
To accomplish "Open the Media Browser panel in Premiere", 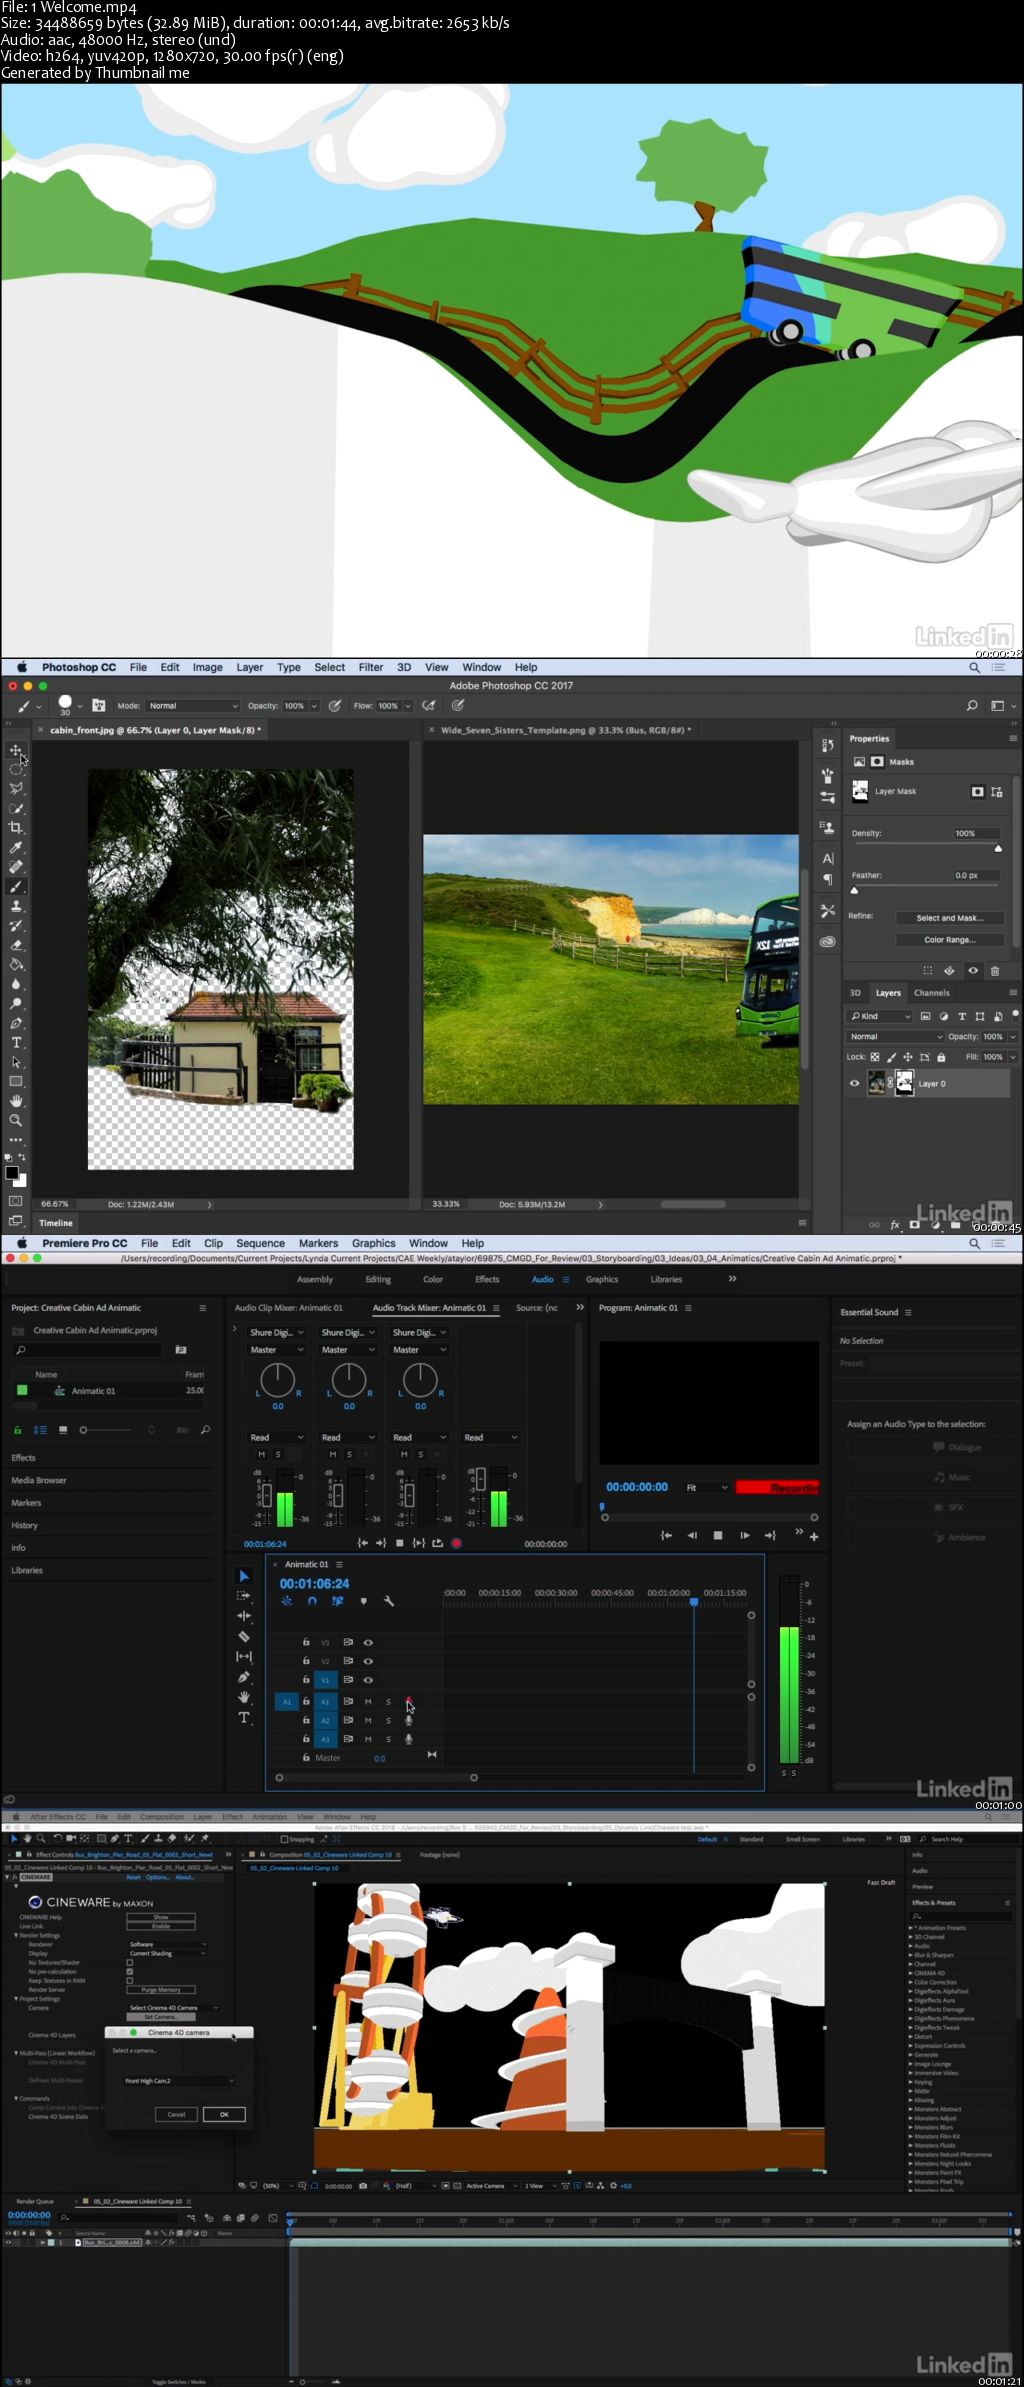I will pyautogui.click(x=39, y=1480).
